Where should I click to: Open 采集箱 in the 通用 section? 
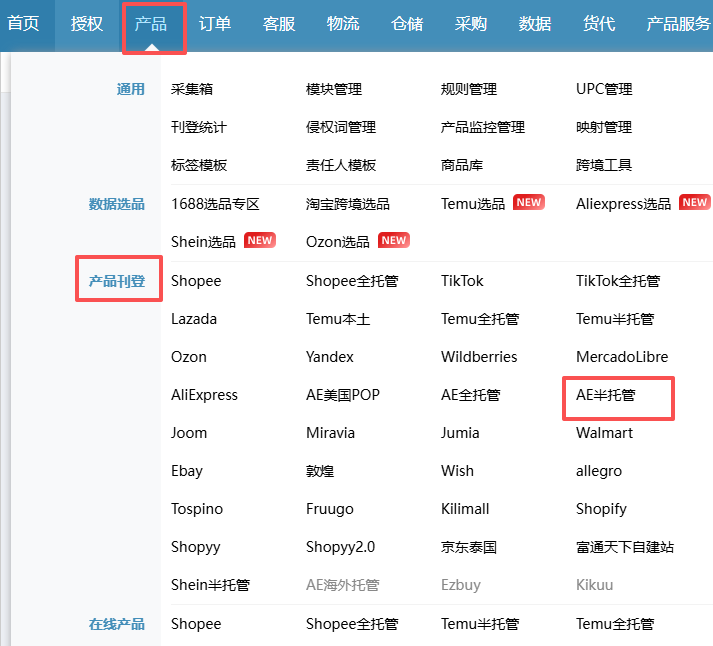192,89
